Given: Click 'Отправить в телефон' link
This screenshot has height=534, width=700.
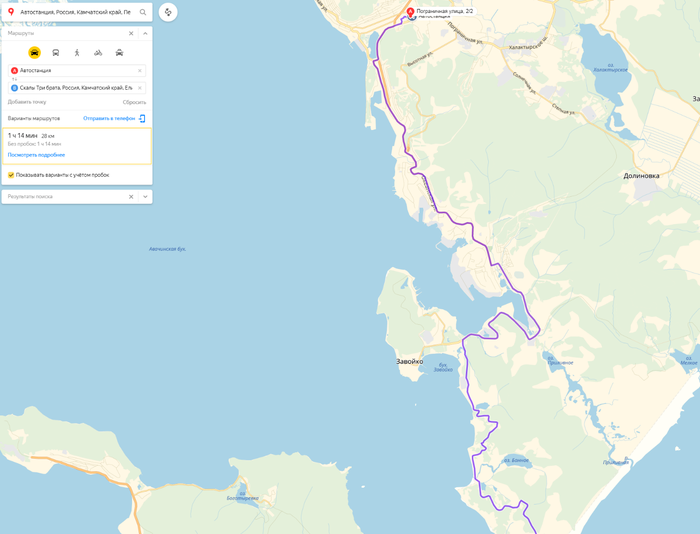Looking at the screenshot, I should 109,118.
